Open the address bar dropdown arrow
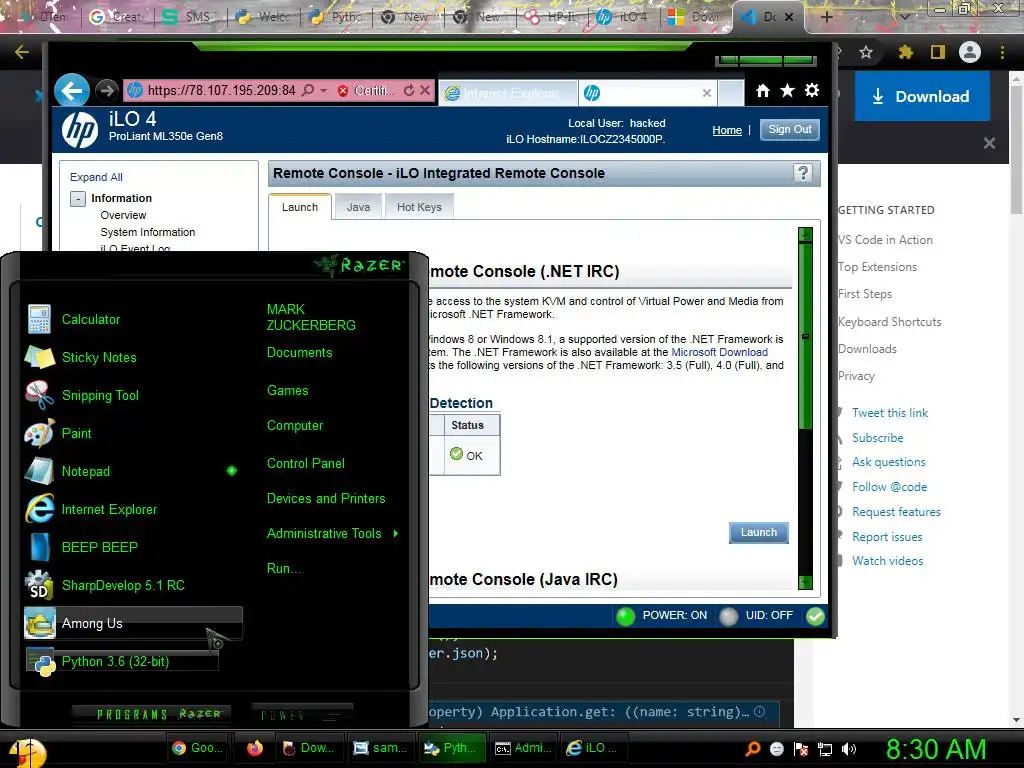This screenshot has height=768, width=1024. click(323, 91)
